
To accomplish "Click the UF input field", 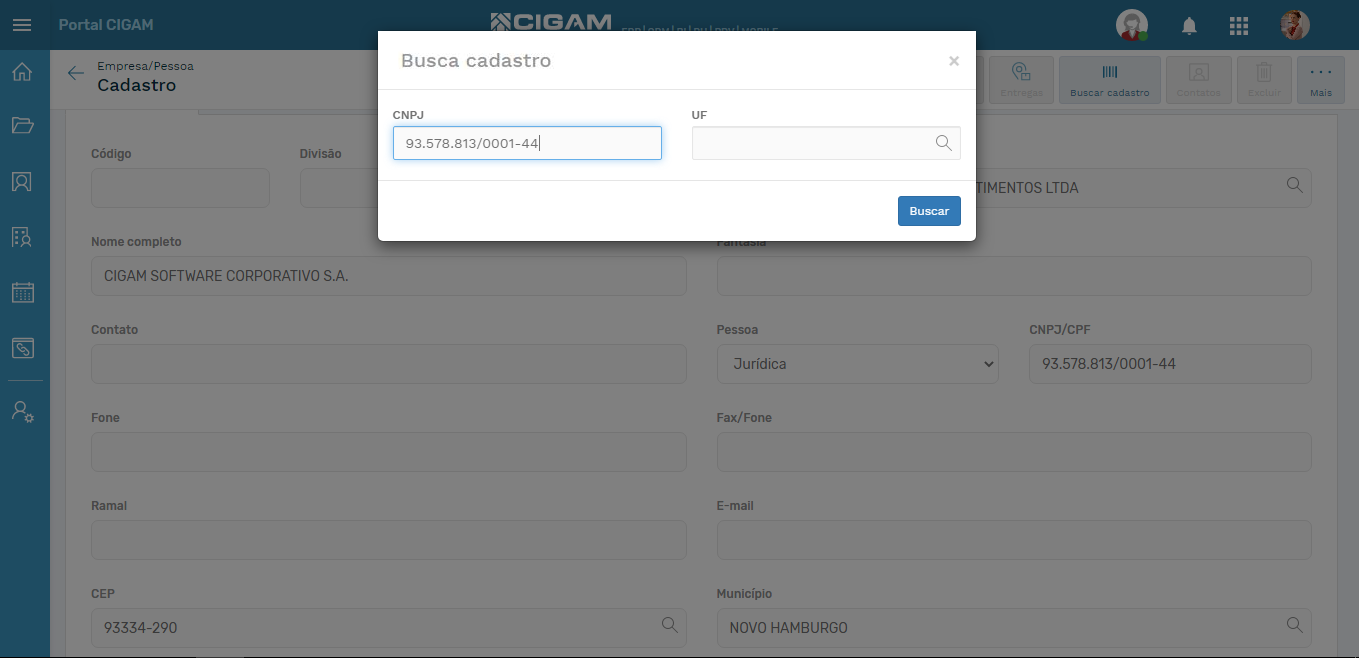I will 812,143.
